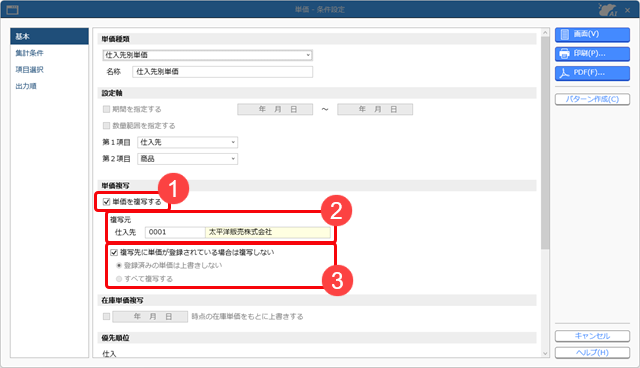640x368 pixels.
Task: Click the キャンセル button
Action: [x=592, y=336]
